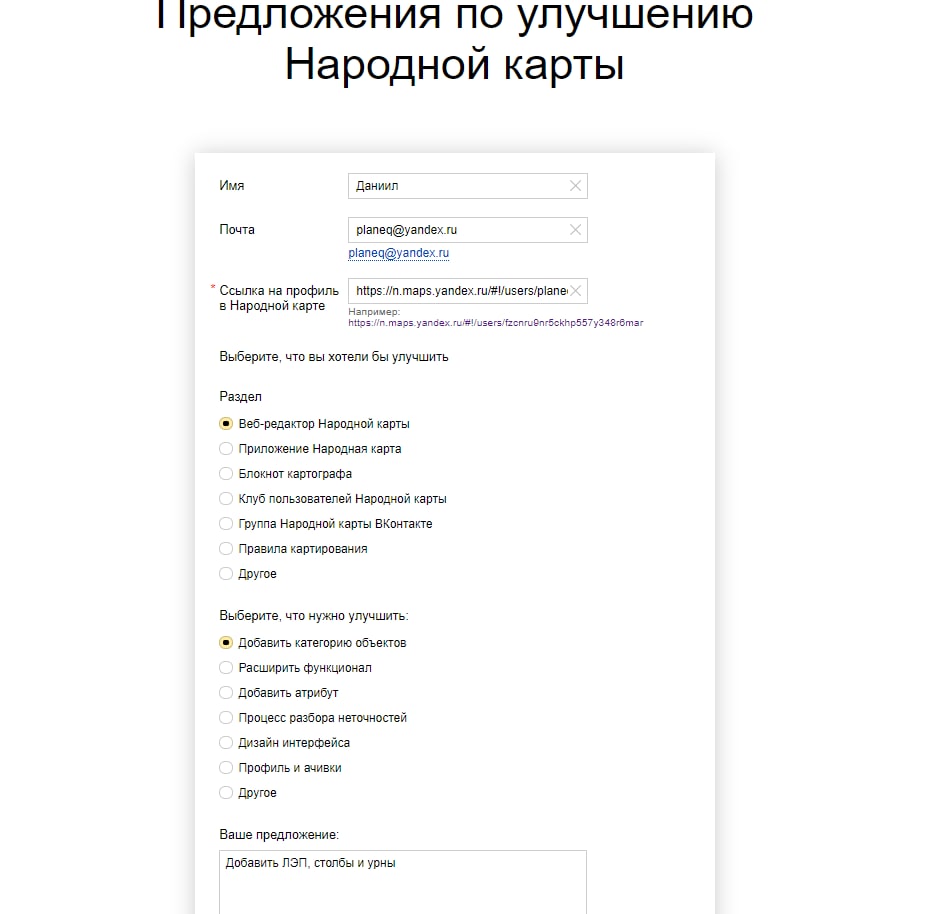Click the Имя field label
947x914 pixels.
pos(232,186)
